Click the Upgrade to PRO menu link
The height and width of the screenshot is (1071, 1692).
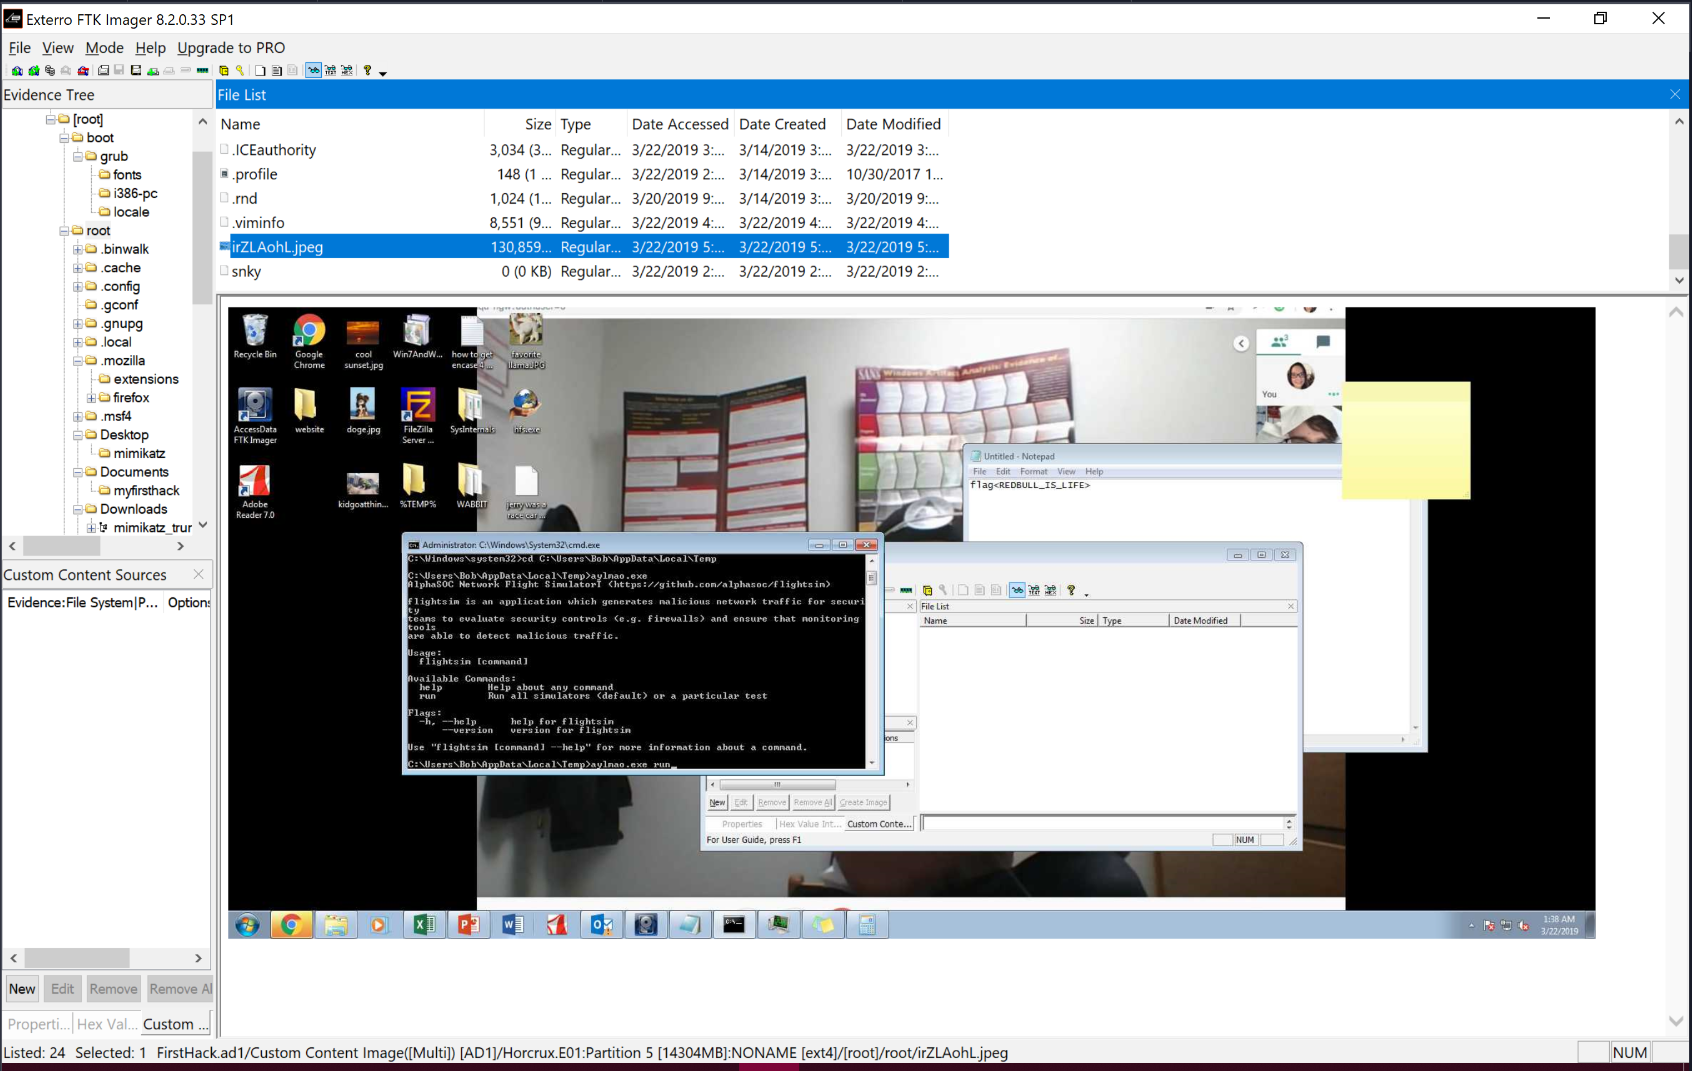click(231, 48)
